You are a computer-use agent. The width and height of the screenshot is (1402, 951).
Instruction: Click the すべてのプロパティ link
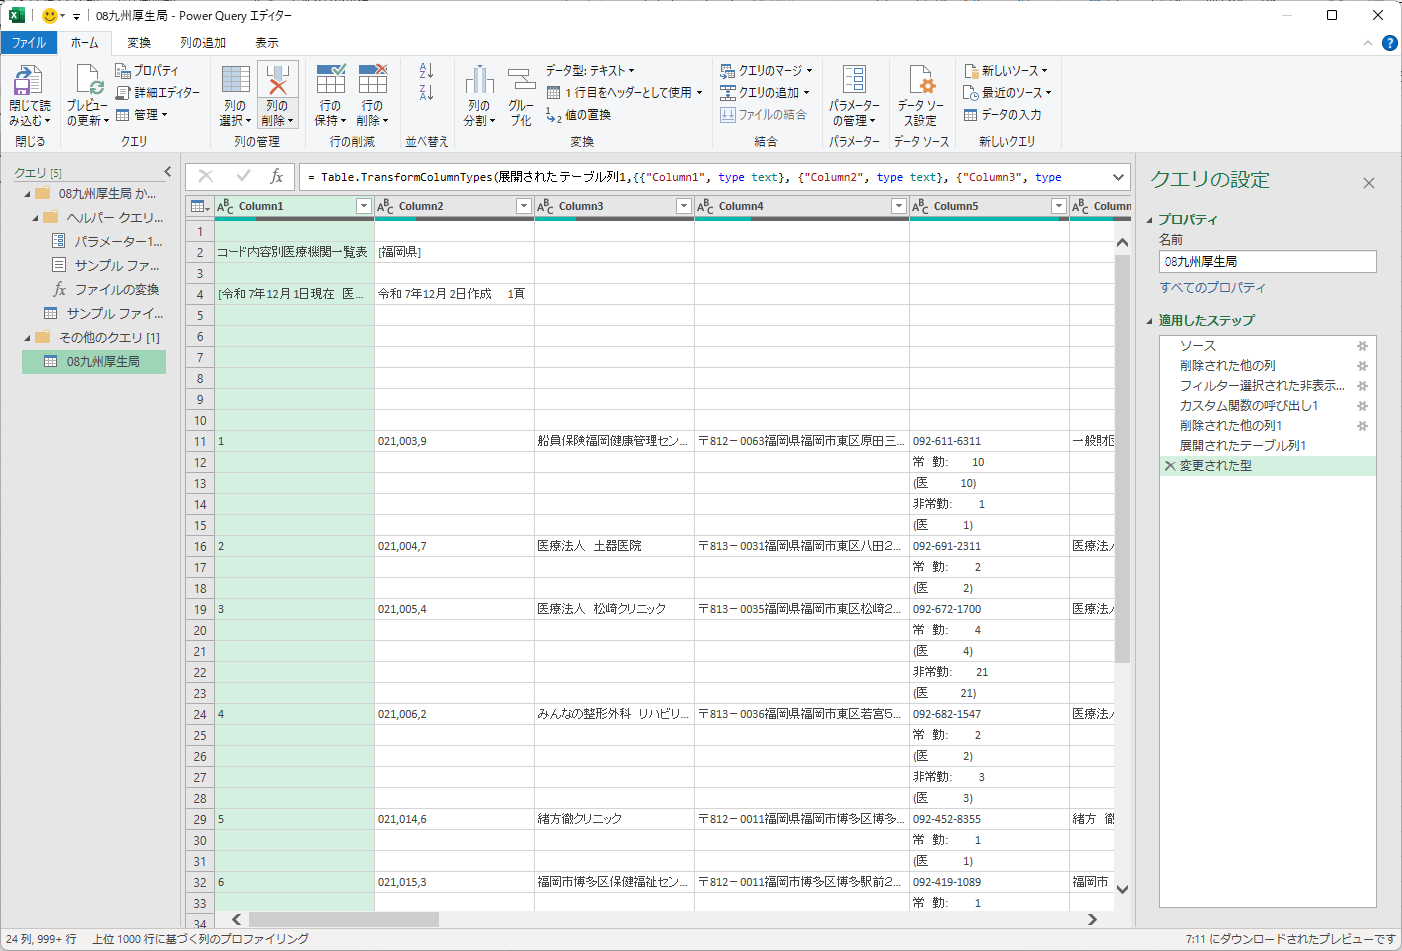click(x=1212, y=288)
